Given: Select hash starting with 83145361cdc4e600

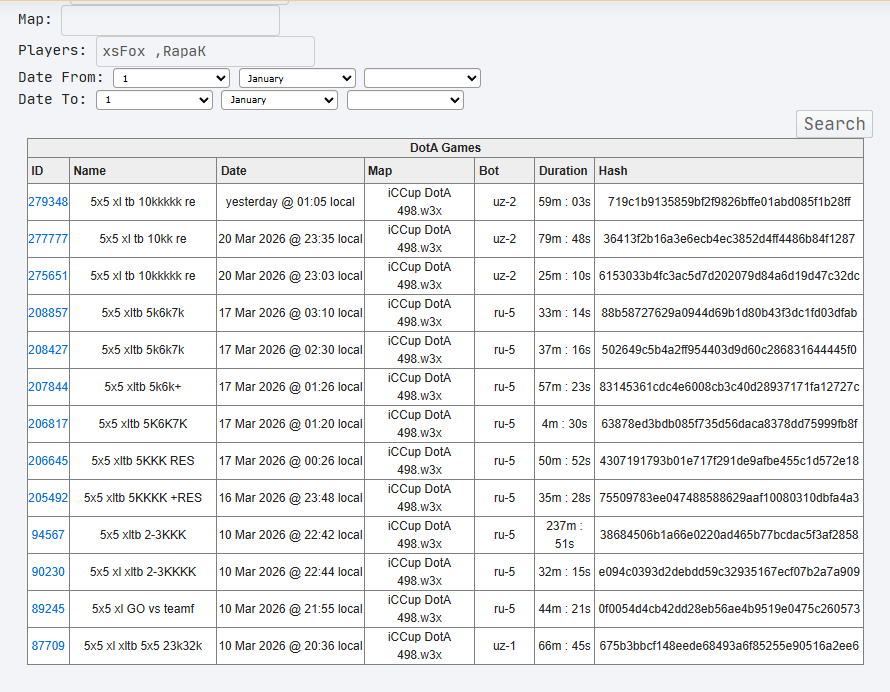Looking at the screenshot, I should (729, 387).
